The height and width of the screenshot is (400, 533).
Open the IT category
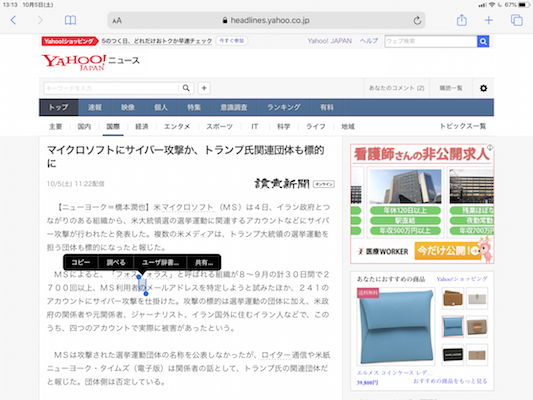[255, 126]
